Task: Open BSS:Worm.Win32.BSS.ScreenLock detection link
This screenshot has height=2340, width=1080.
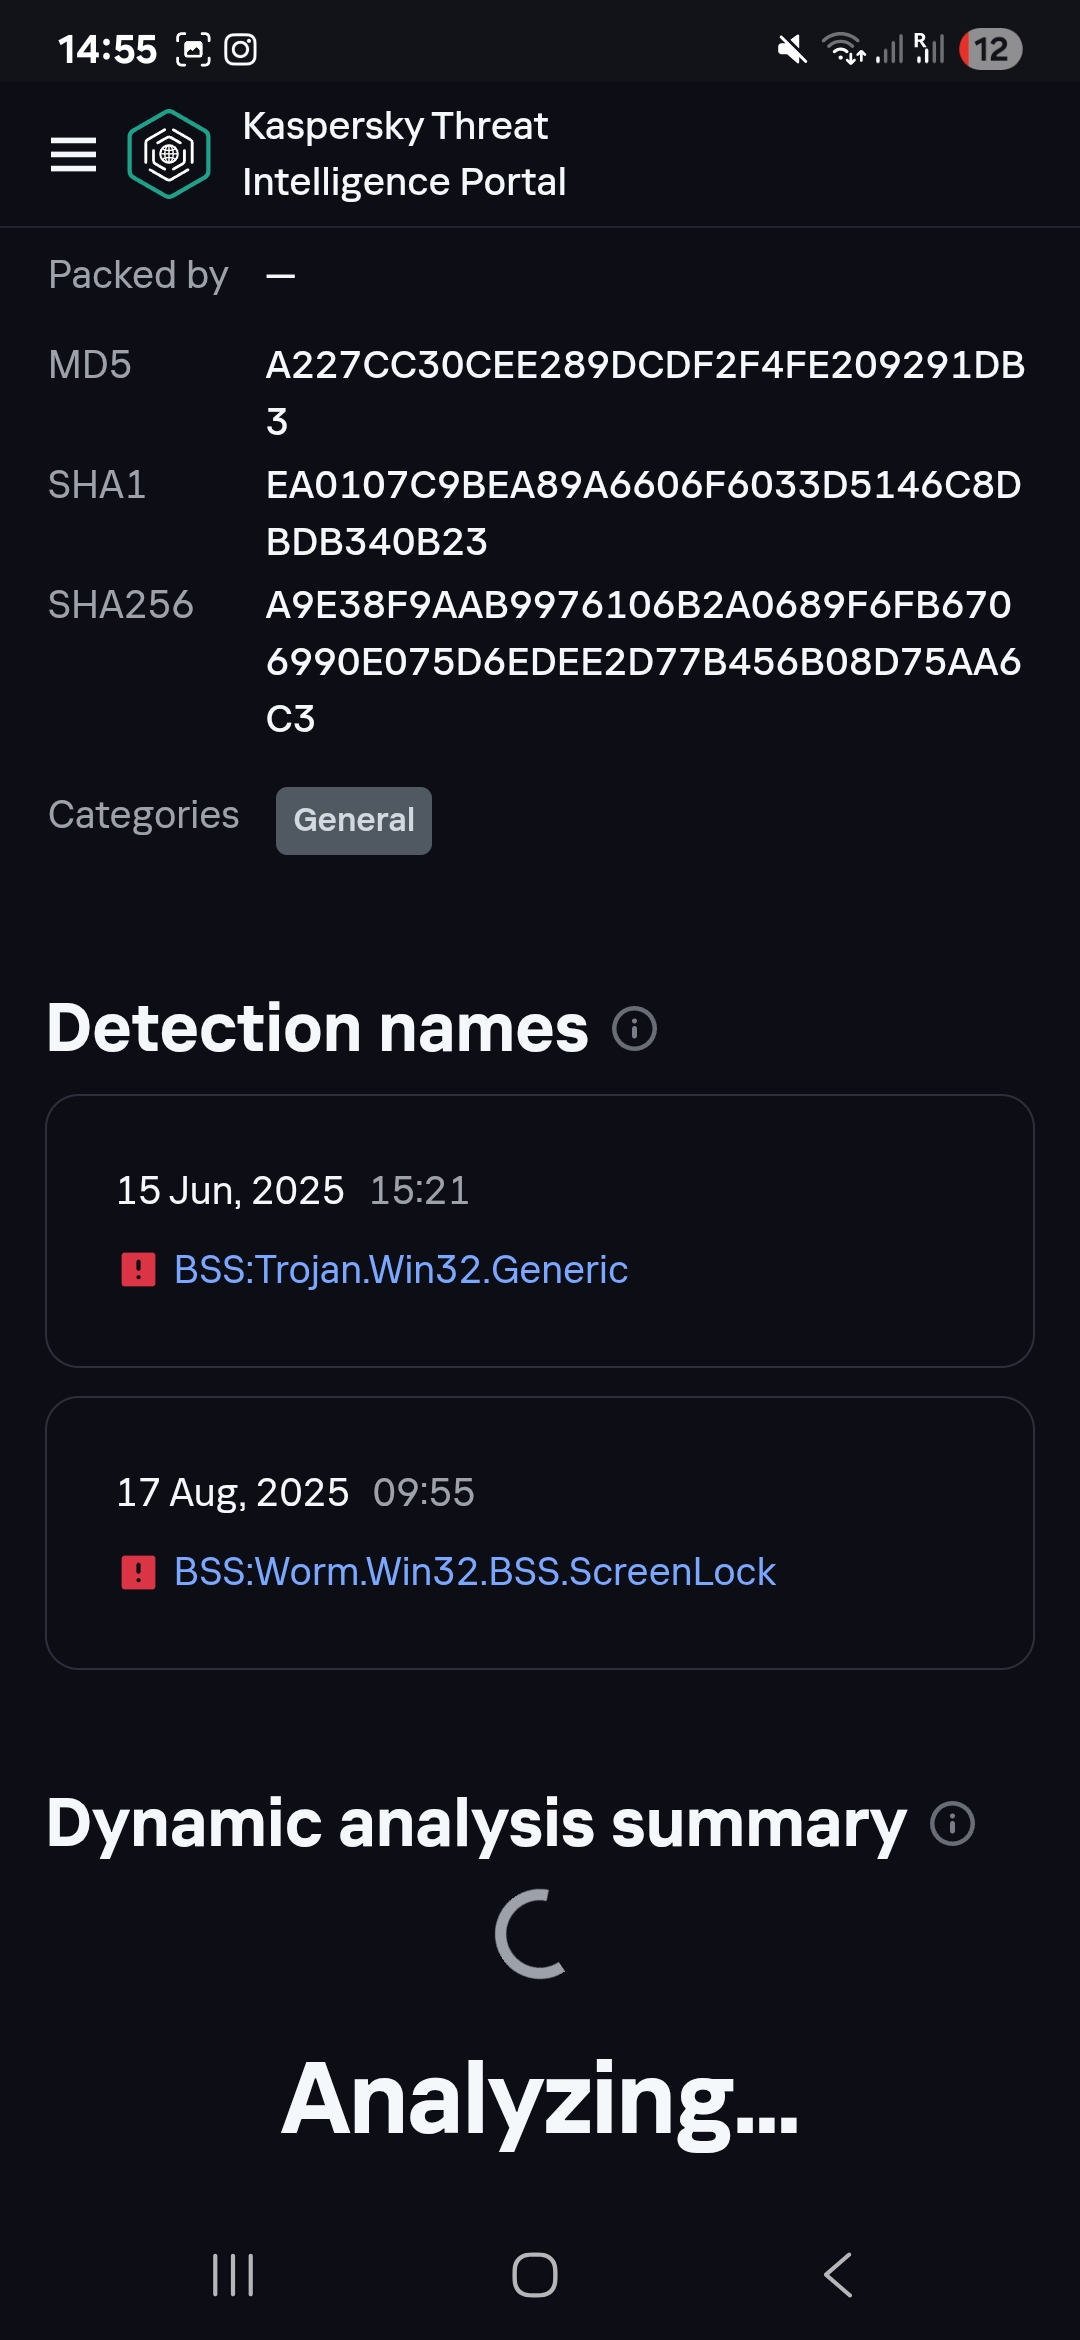Action: [x=475, y=1572]
